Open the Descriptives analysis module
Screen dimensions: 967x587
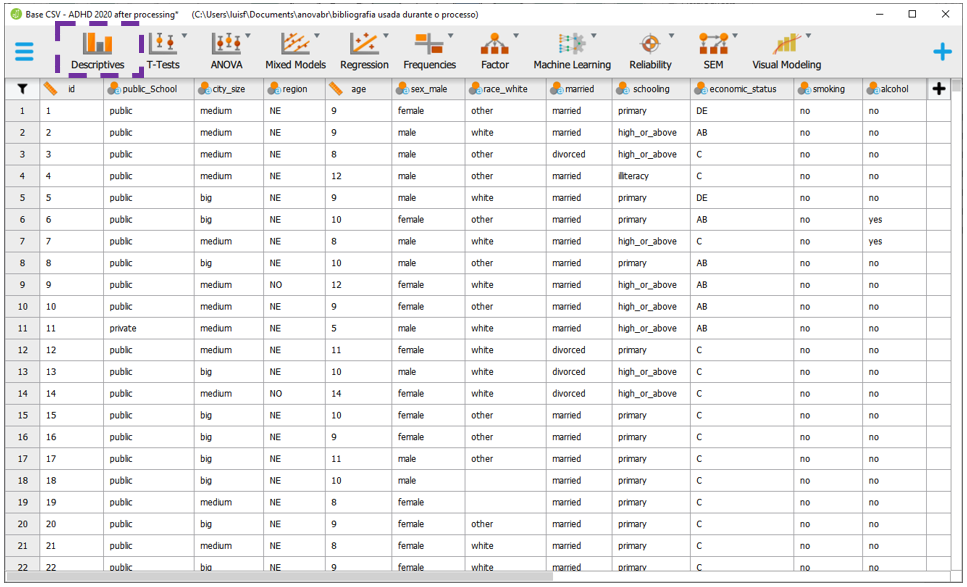(x=97, y=50)
